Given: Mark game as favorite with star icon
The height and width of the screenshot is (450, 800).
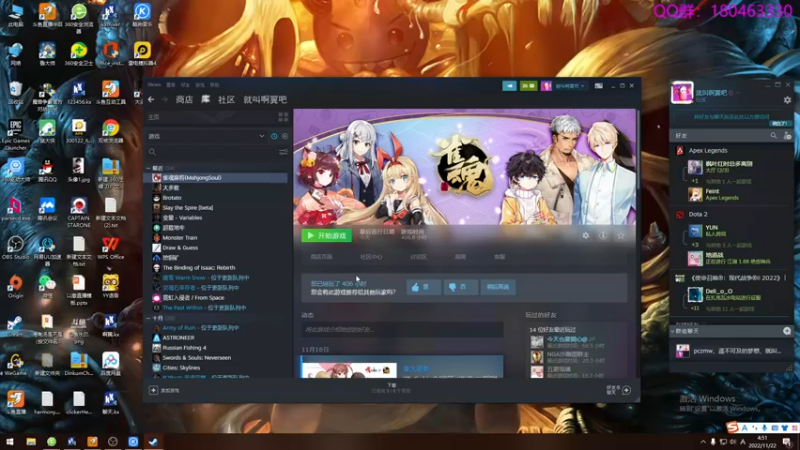Looking at the screenshot, I should (x=620, y=236).
